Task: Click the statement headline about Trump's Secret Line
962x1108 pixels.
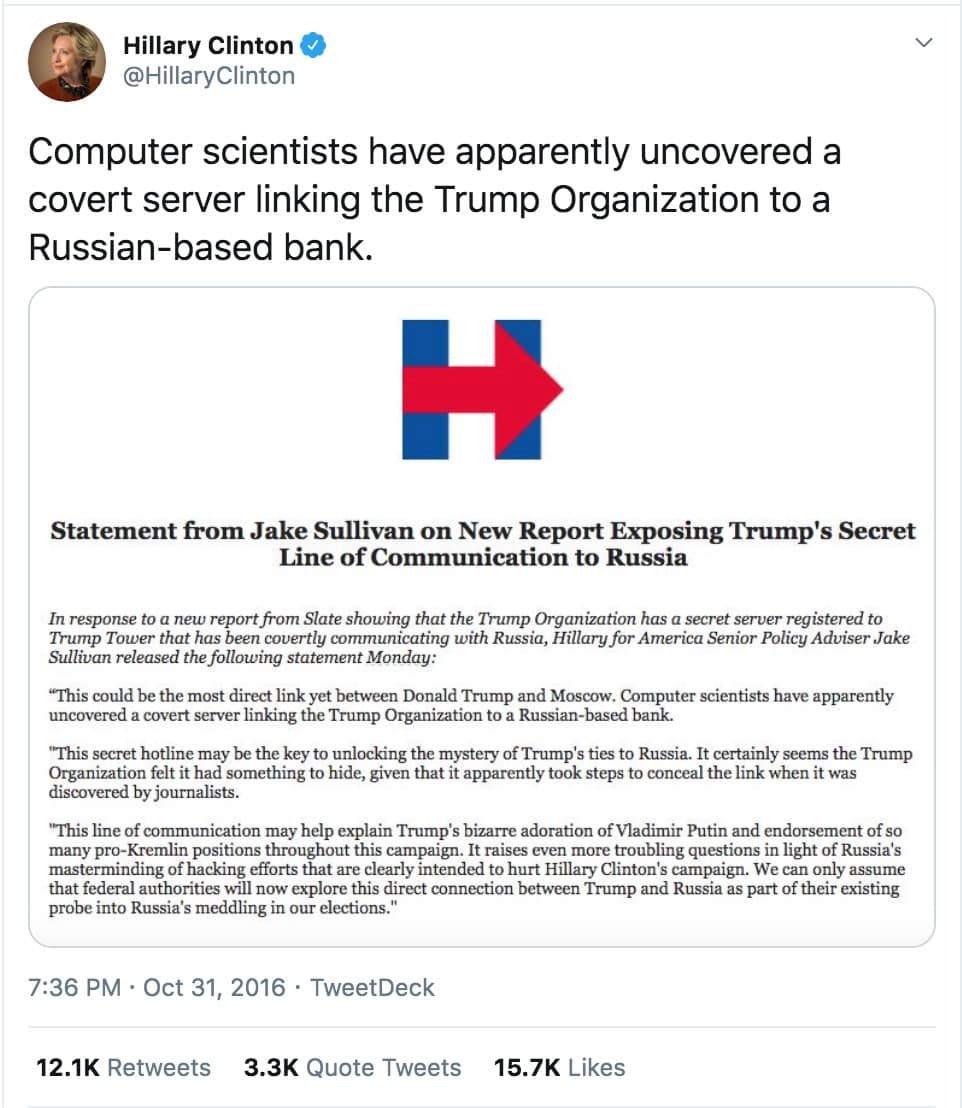Action: (482, 543)
